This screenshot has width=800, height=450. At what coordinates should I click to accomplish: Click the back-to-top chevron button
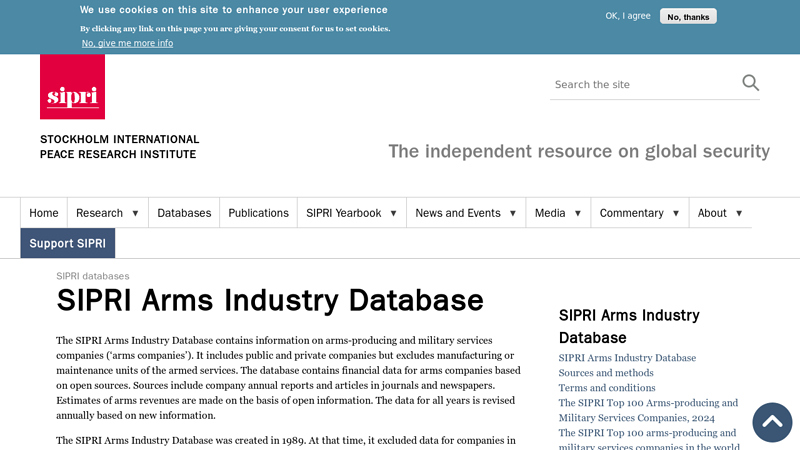pos(772,422)
